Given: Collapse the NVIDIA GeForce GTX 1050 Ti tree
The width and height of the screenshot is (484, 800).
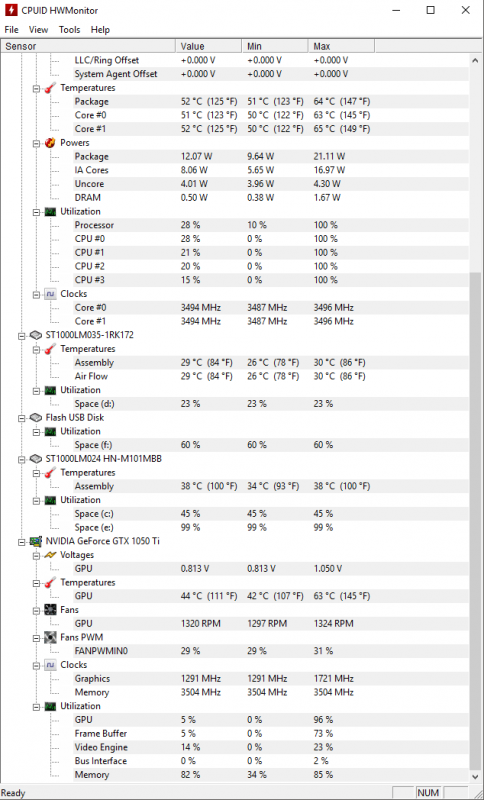Looking at the screenshot, I should click(22, 541).
